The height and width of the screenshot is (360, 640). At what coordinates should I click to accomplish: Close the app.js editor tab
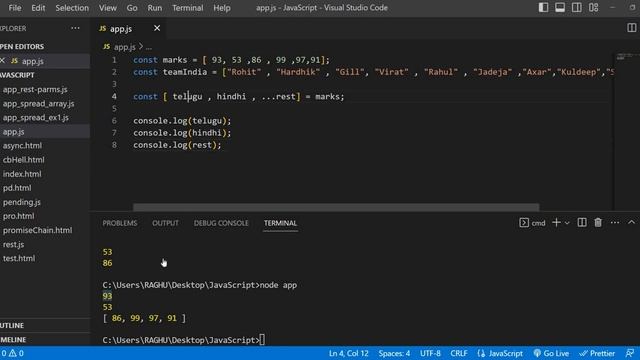coord(157,28)
